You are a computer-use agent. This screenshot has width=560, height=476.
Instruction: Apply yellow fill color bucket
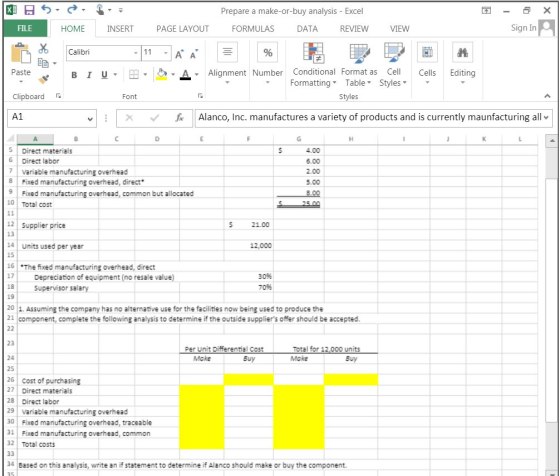pos(162,74)
